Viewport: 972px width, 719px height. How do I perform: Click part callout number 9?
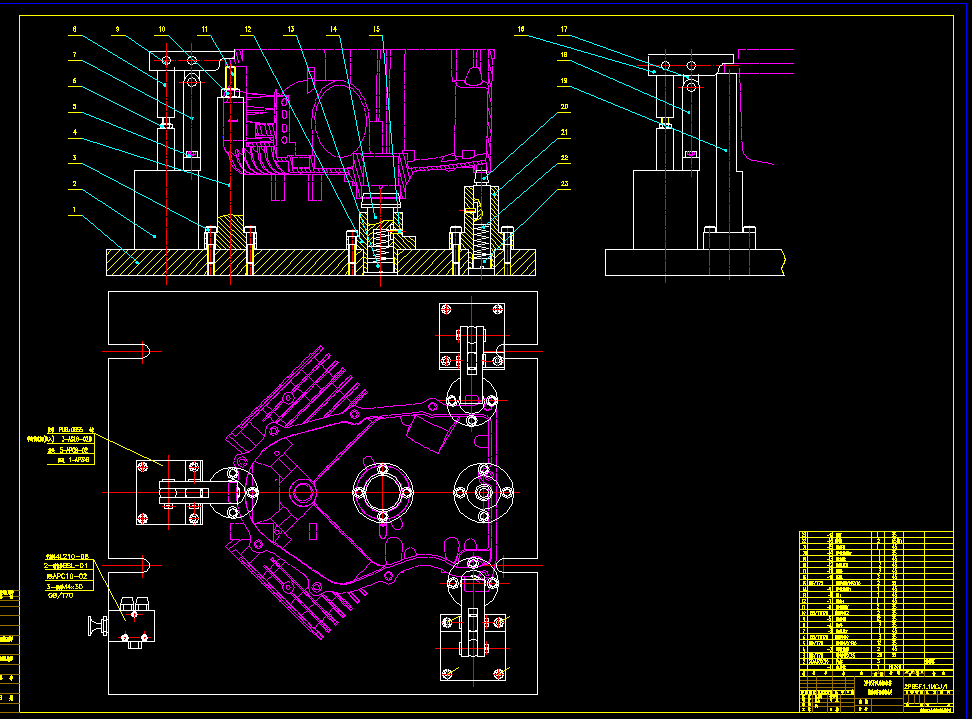pyautogui.click(x=117, y=29)
